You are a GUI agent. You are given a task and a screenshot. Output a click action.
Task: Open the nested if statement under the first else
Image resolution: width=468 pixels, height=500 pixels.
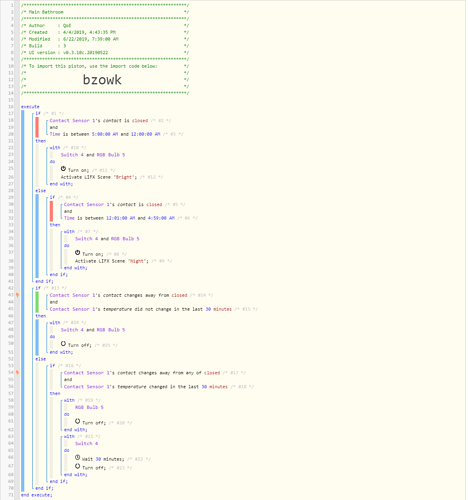coord(52,197)
